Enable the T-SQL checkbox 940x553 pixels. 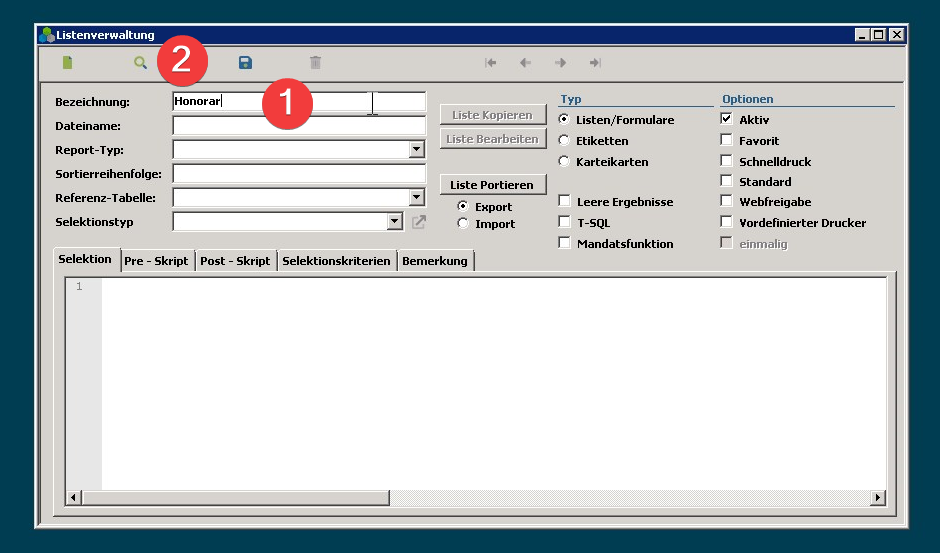coord(564,222)
